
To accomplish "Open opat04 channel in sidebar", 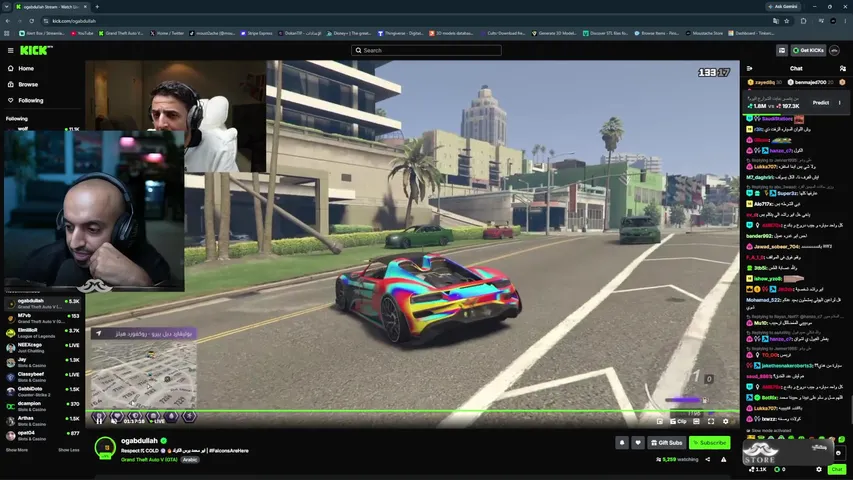I will pyautogui.click(x=42, y=435).
